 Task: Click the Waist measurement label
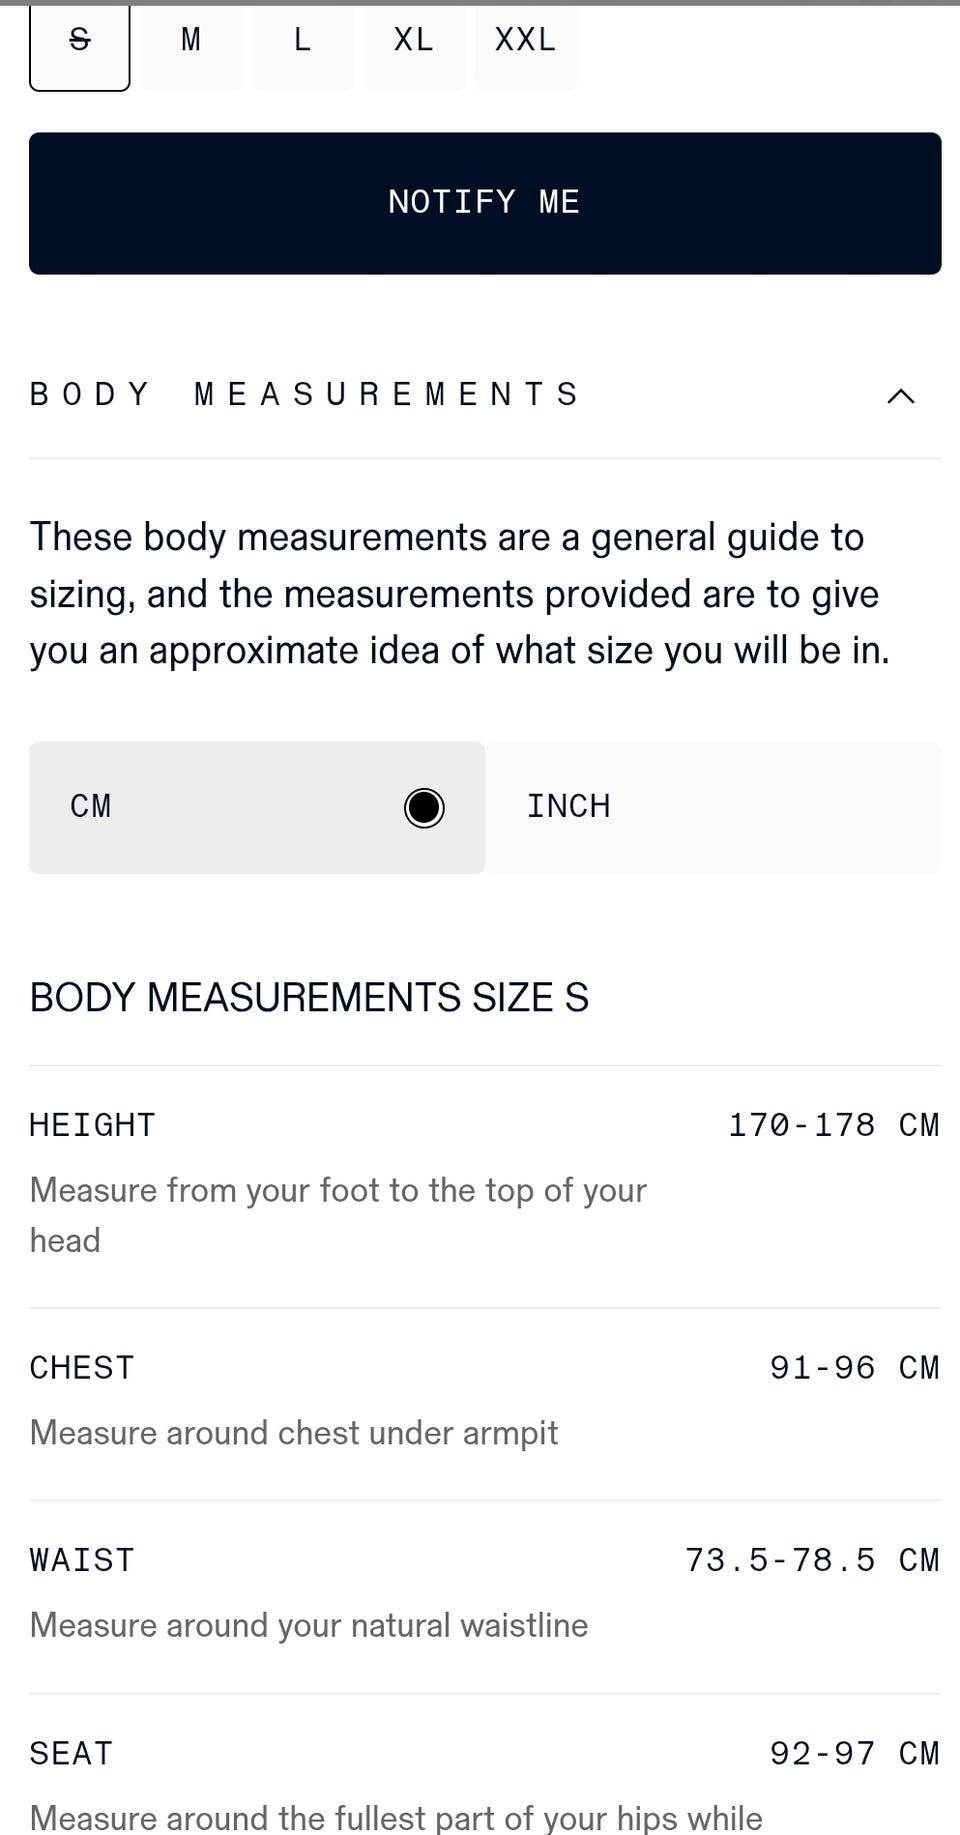click(x=82, y=1560)
